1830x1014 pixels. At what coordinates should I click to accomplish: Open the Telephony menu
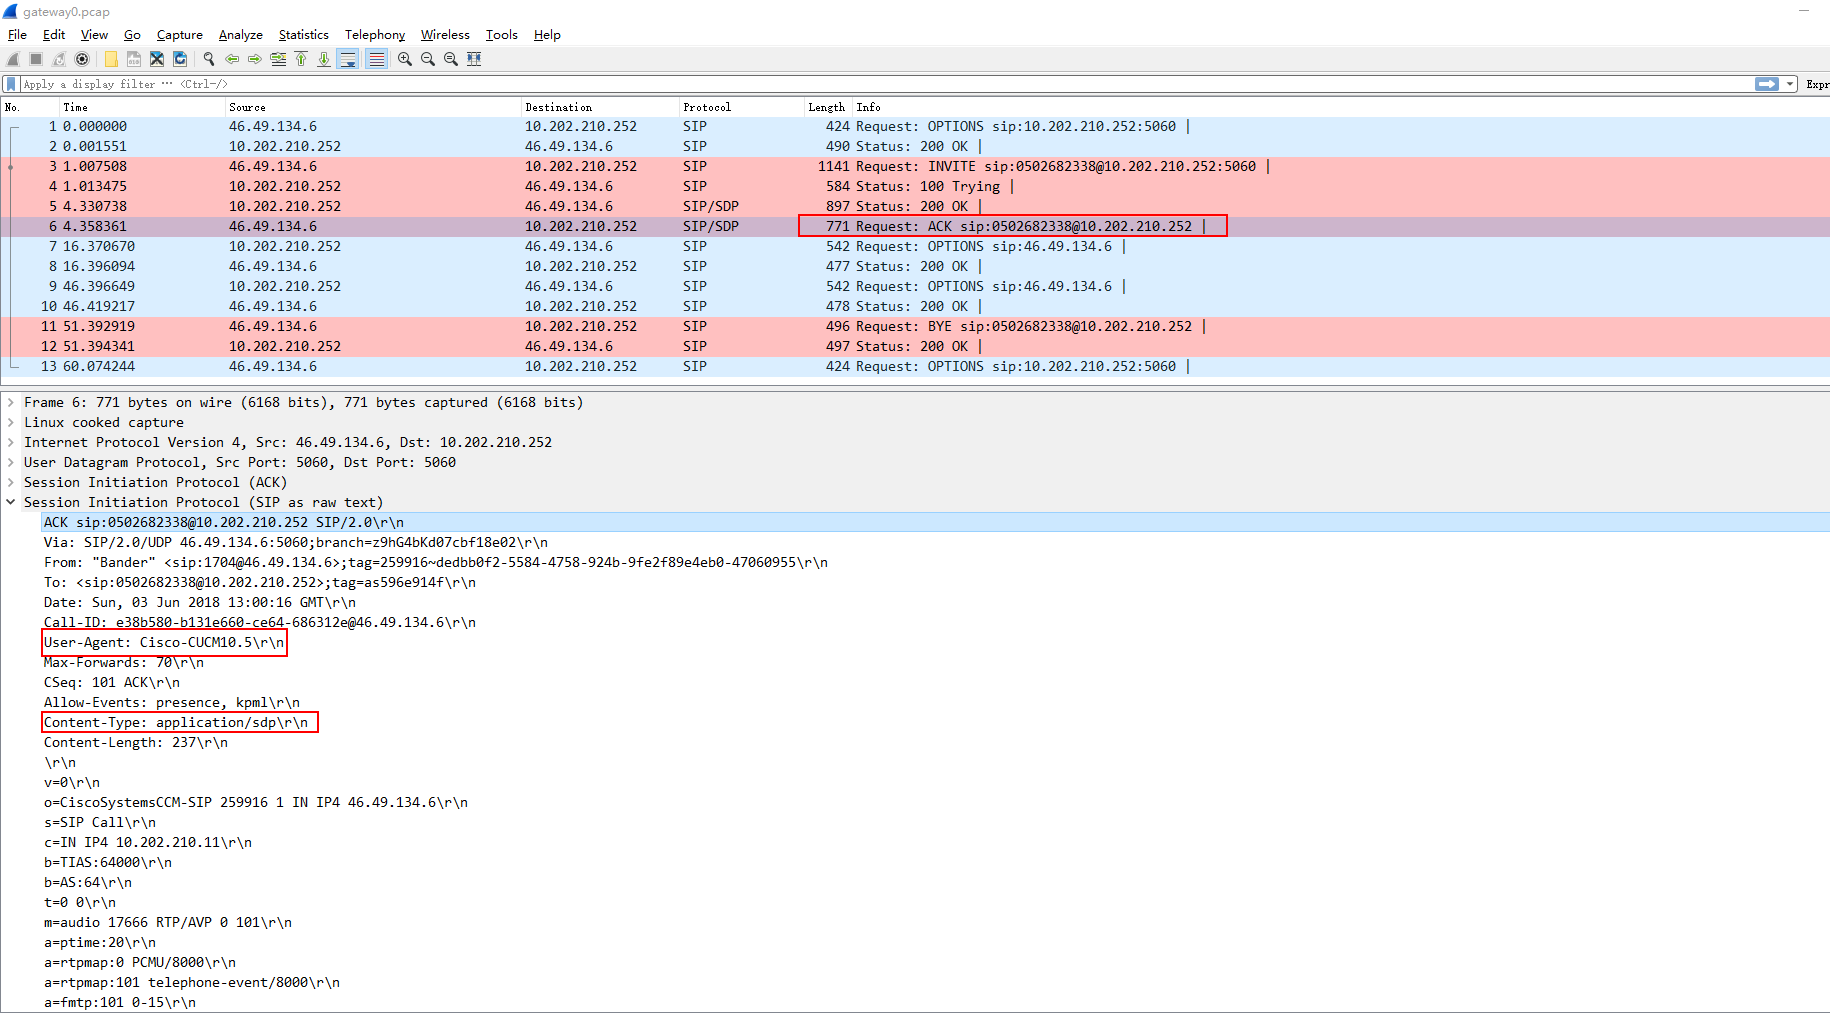375,34
